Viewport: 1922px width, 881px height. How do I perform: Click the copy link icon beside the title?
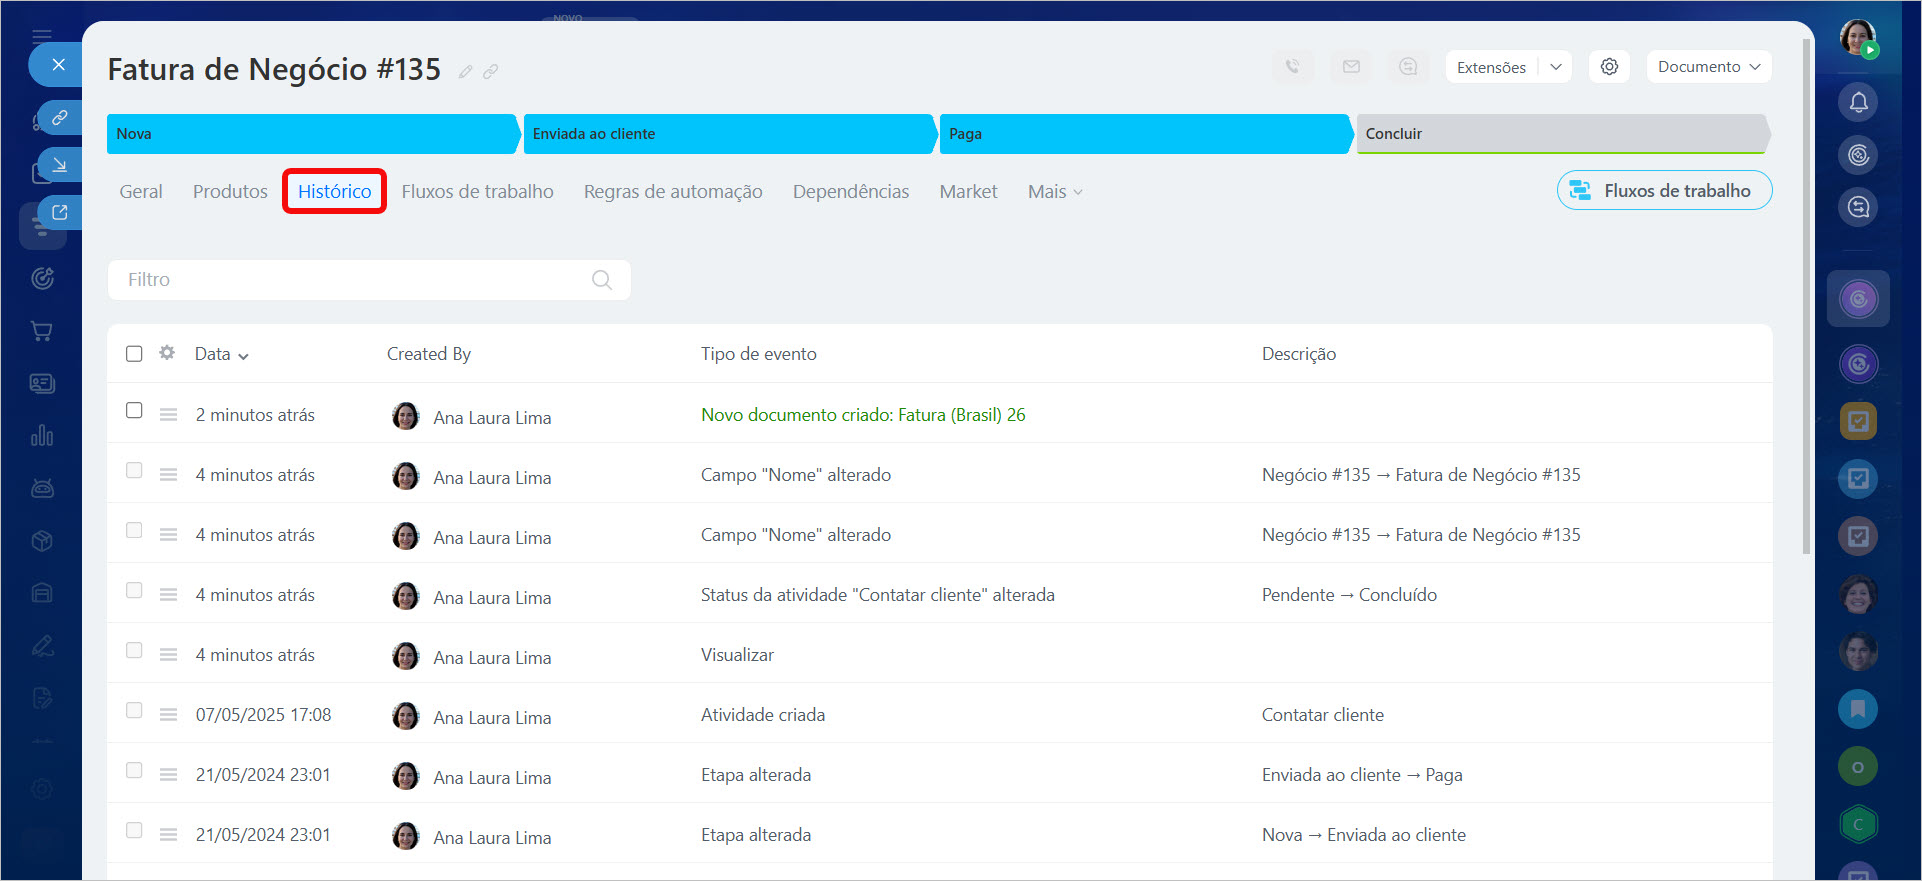coord(490,72)
